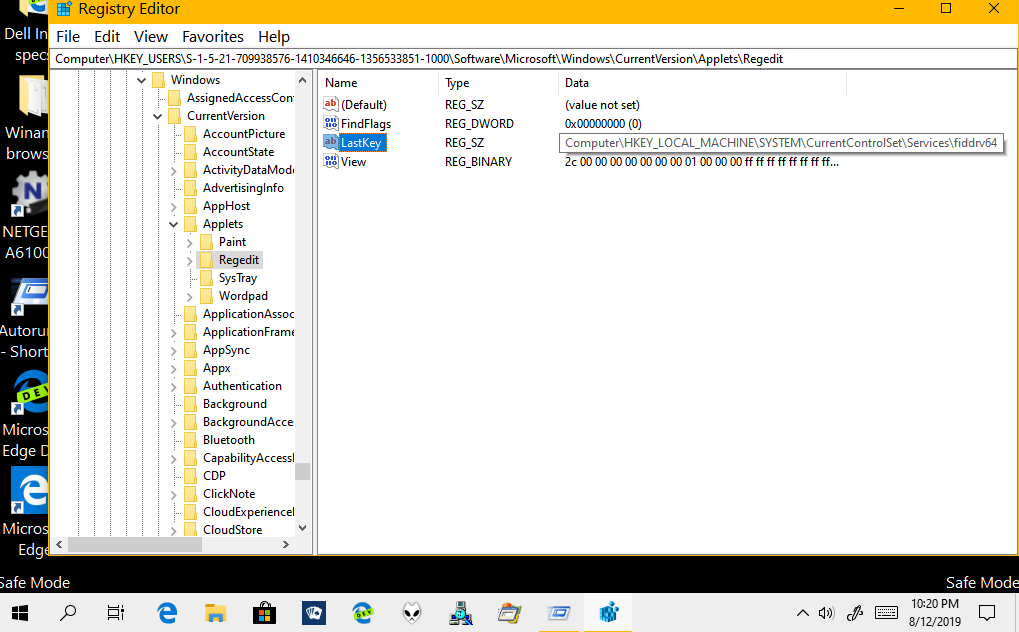
Task: Select the ClickNote folder icon
Action: pos(190,494)
